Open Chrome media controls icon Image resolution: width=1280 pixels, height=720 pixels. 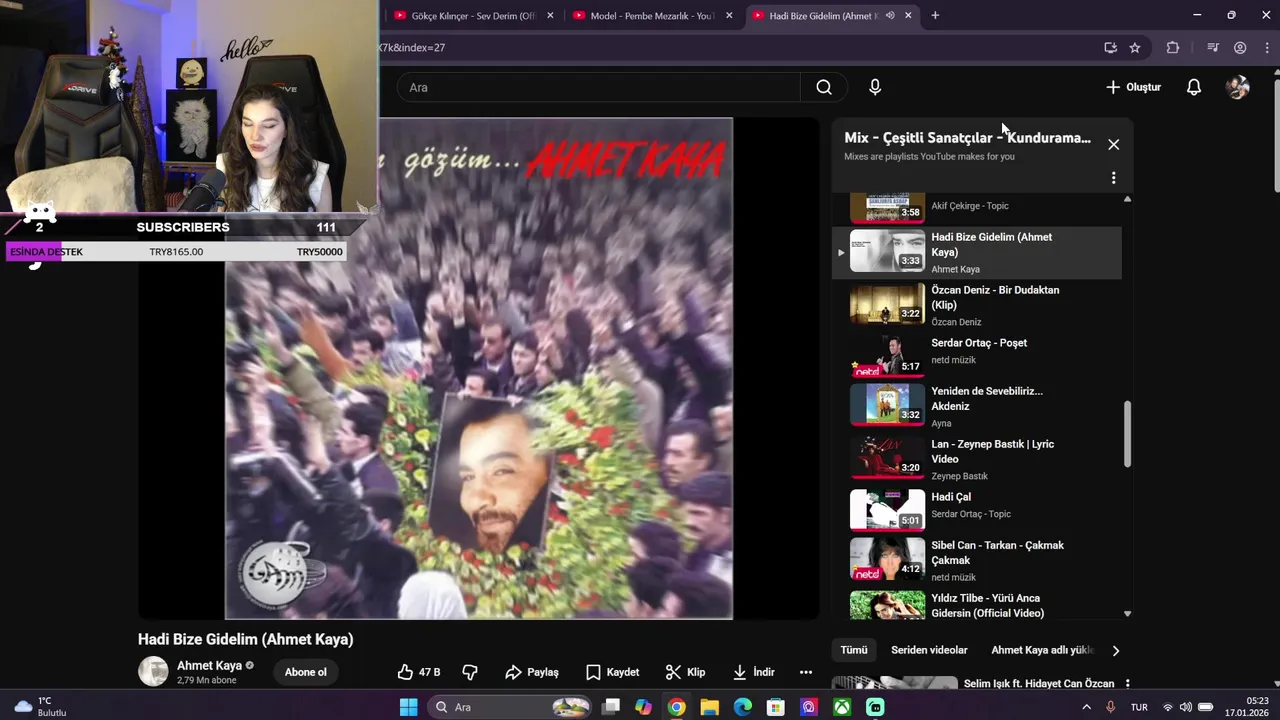click(1213, 47)
